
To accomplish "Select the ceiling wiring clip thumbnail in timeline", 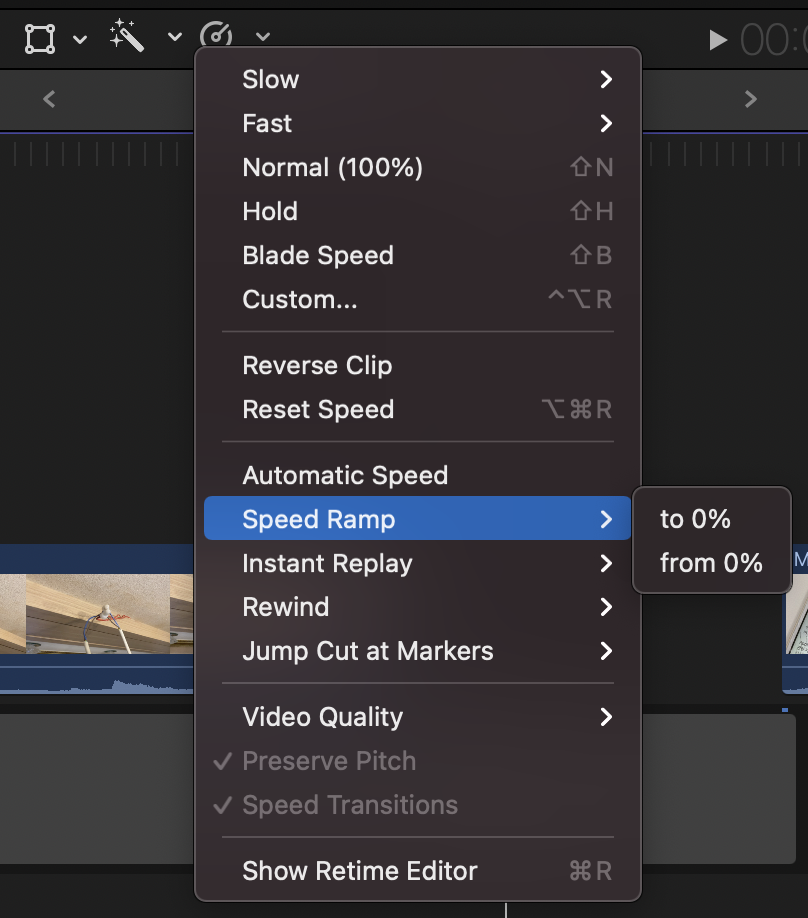I will (x=97, y=614).
